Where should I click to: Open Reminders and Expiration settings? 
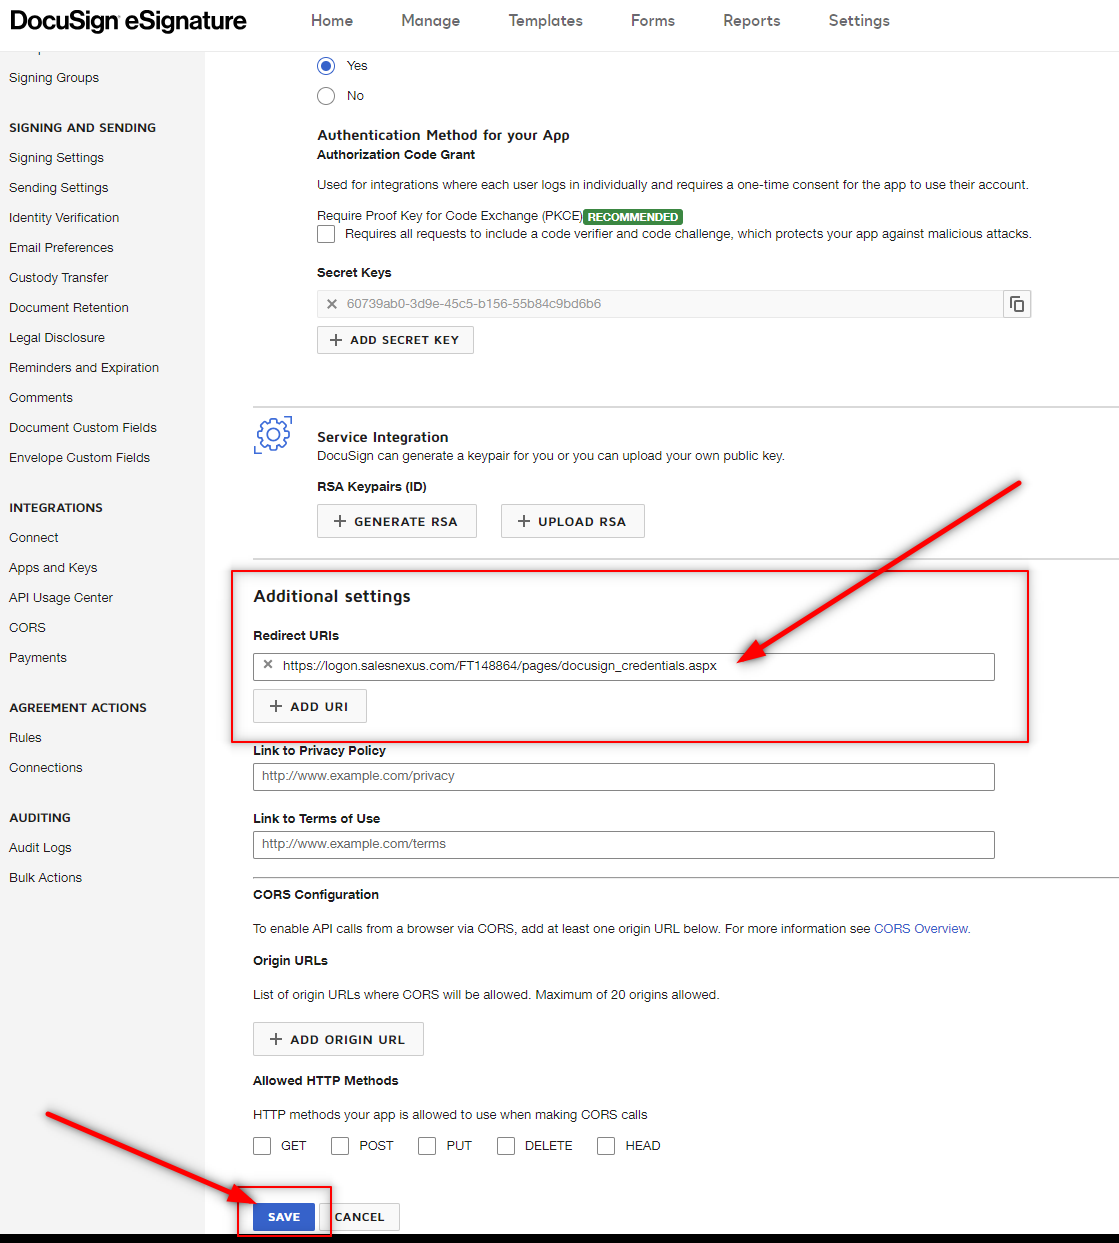point(84,368)
